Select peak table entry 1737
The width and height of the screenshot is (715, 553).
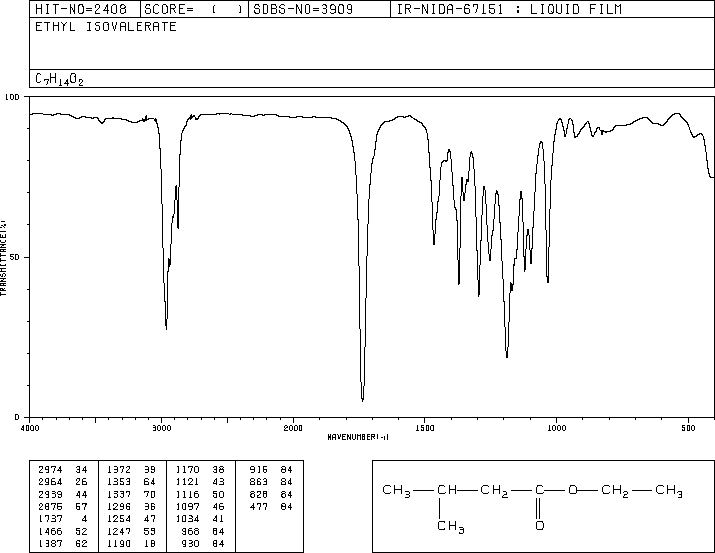(51, 519)
